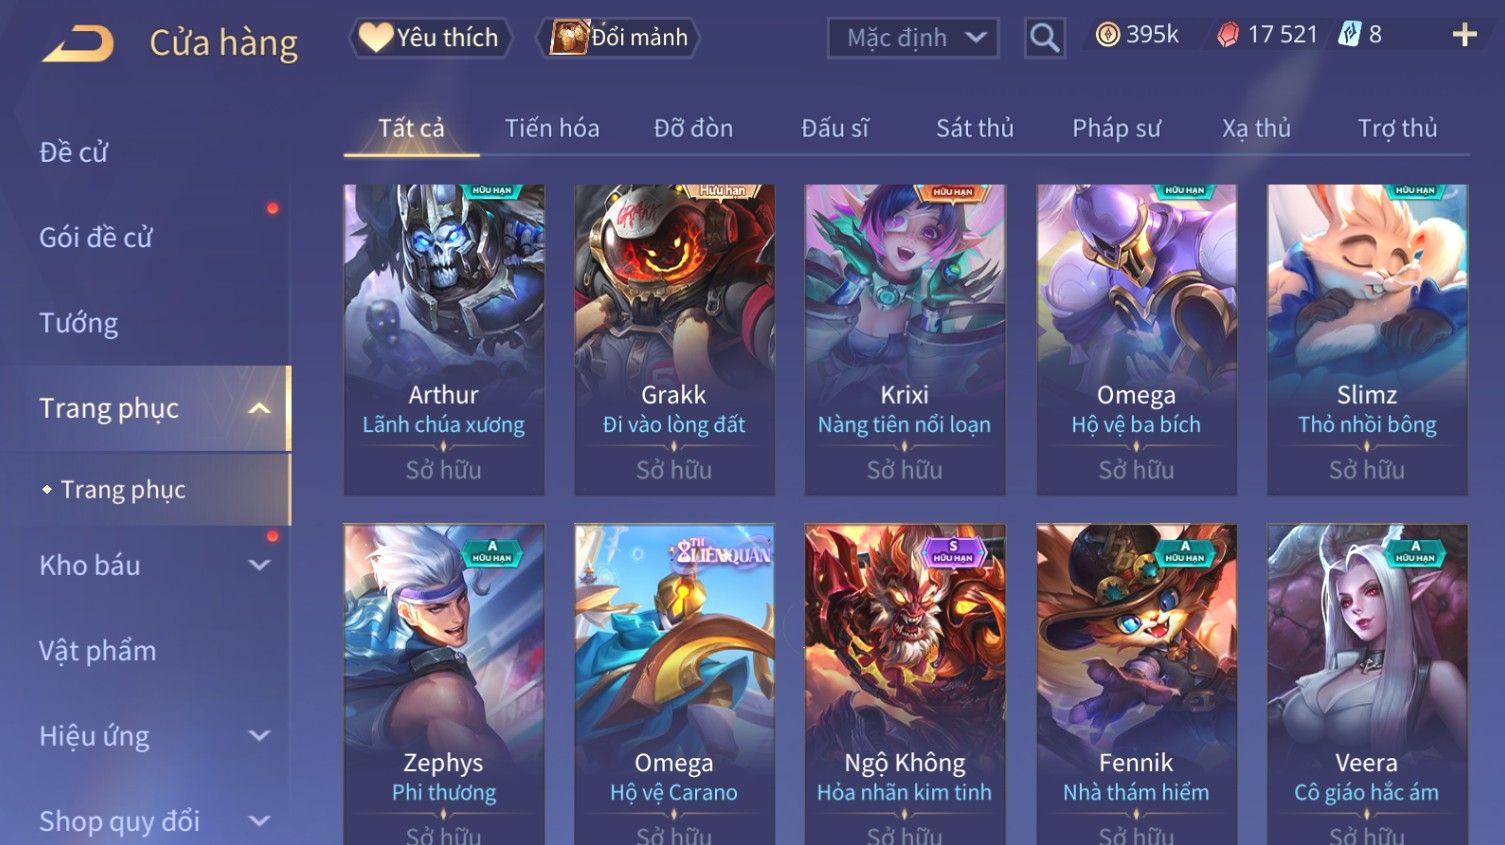Open Đổi mảnh chest exchange
Image resolution: width=1505 pixels, height=845 pixels.
pyautogui.click(x=619, y=38)
